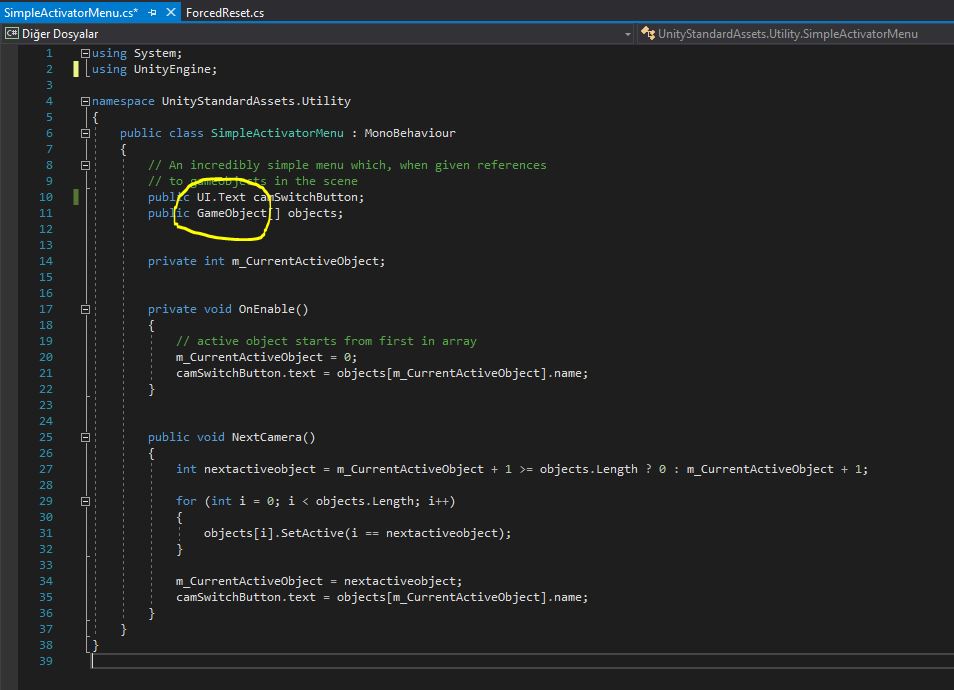Collapse the NextCamera method
Screen dimensions: 954x690
click(x=86, y=436)
